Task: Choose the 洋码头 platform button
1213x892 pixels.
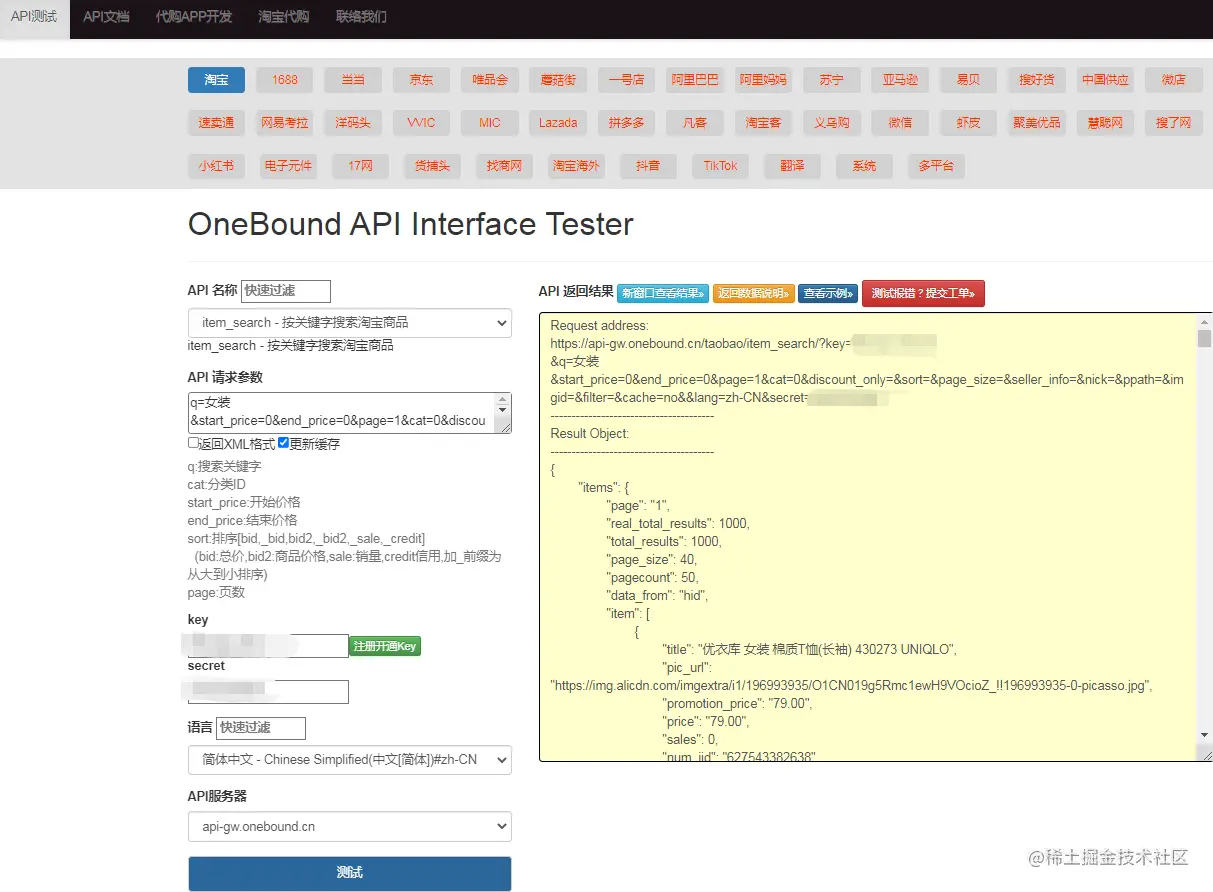Action: 353,123
